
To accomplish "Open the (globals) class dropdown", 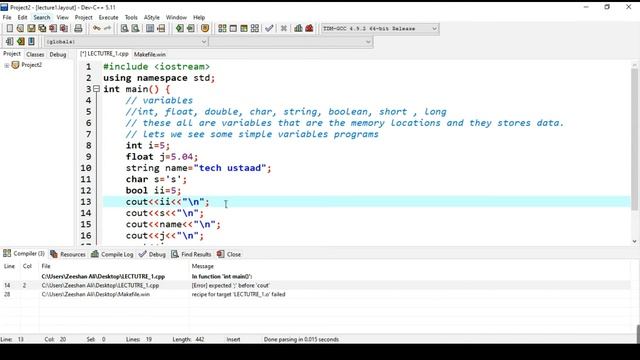I will [126, 42].
